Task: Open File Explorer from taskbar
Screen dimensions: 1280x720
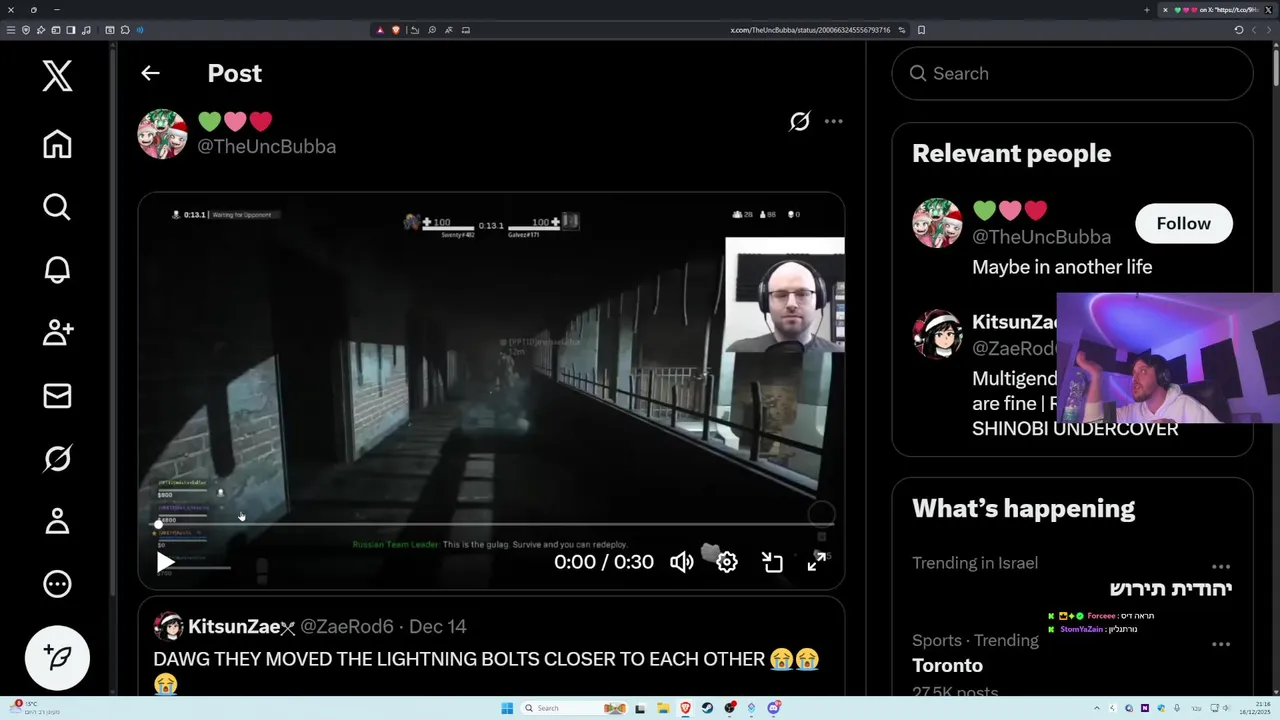Action: [663, 708]
